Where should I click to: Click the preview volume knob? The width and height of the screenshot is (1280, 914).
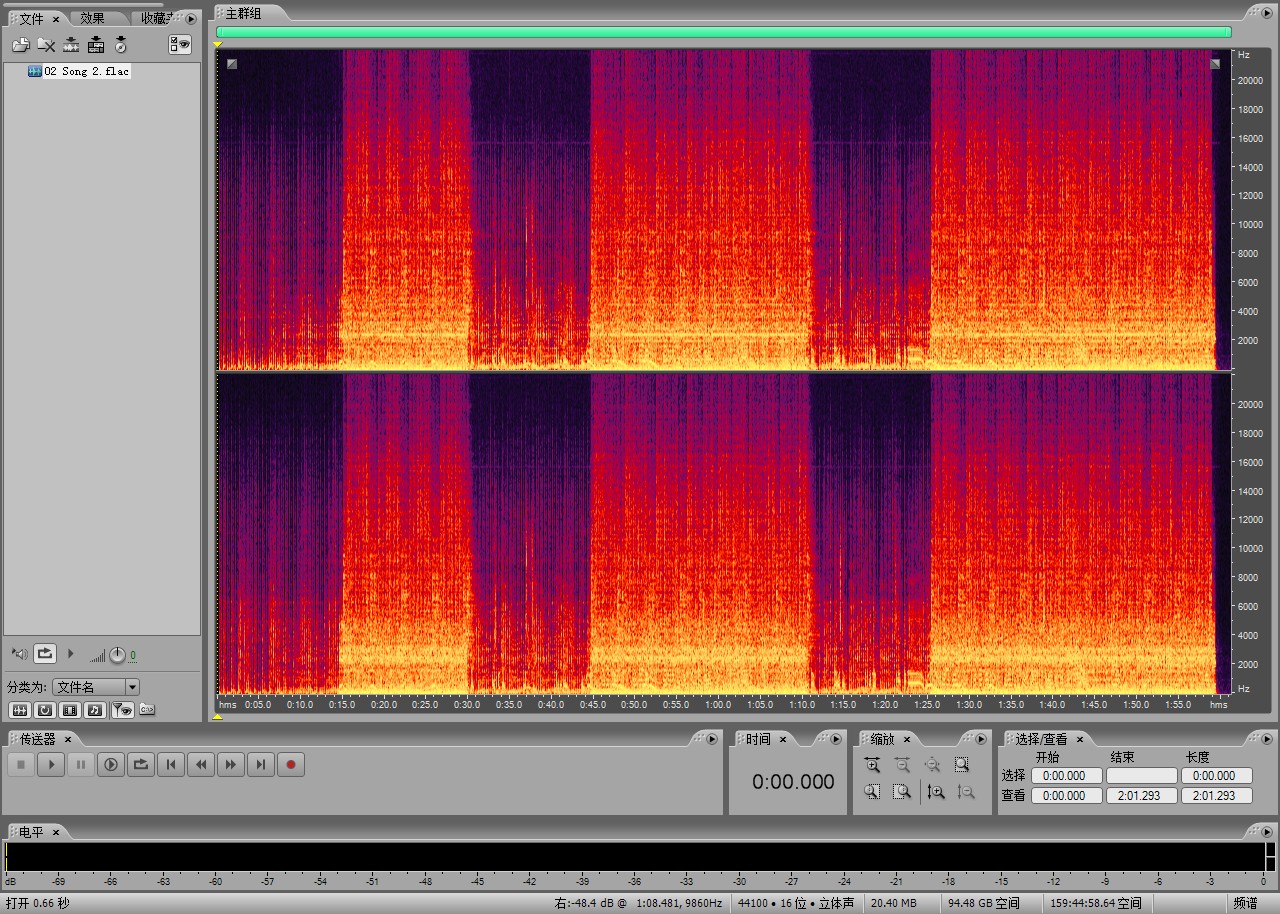117,655
